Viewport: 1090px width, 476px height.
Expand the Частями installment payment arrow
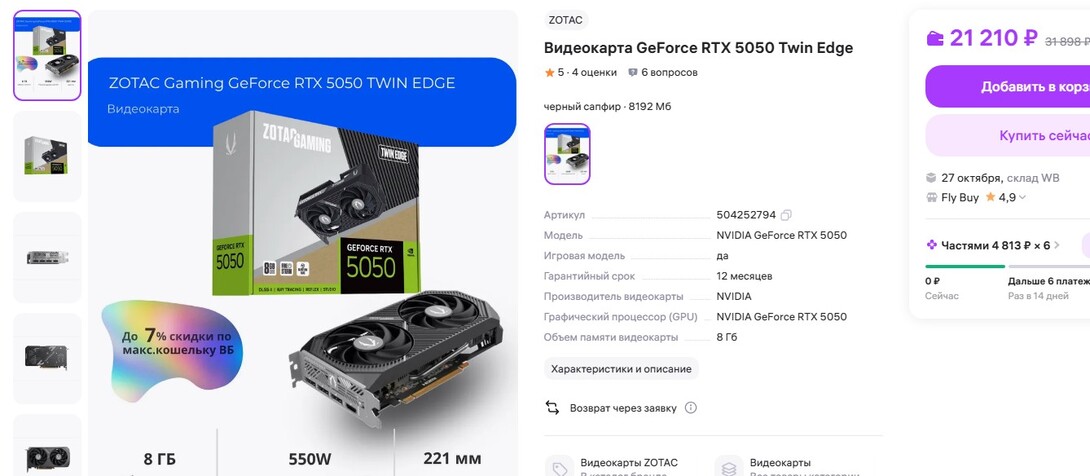pyautogui.click(x=1057, y=245)
